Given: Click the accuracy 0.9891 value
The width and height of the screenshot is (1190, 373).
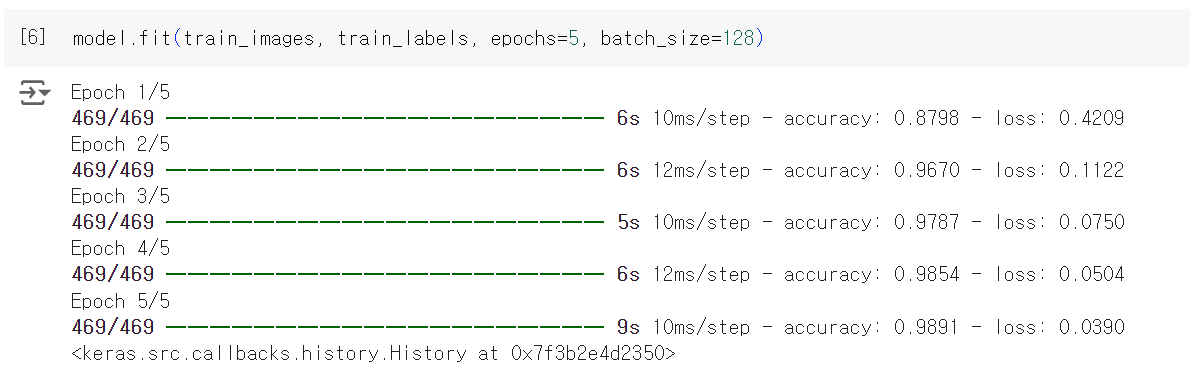Looking at the screenshot, I should [x=927, y=327].
